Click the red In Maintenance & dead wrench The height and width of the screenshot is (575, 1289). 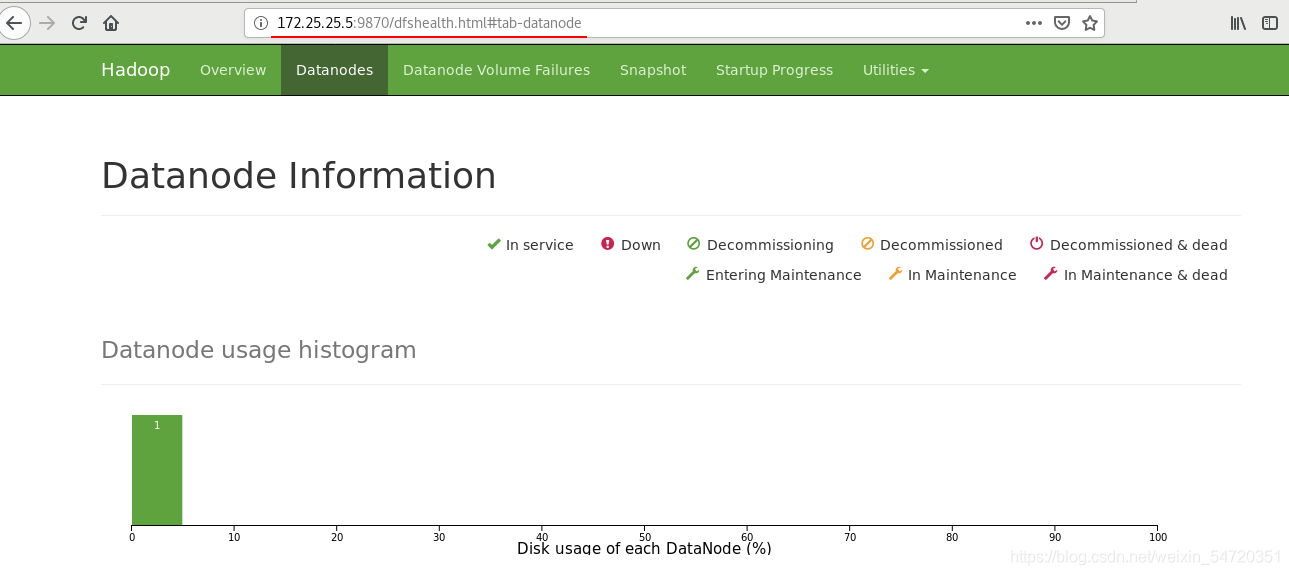tap(1050, 274)
